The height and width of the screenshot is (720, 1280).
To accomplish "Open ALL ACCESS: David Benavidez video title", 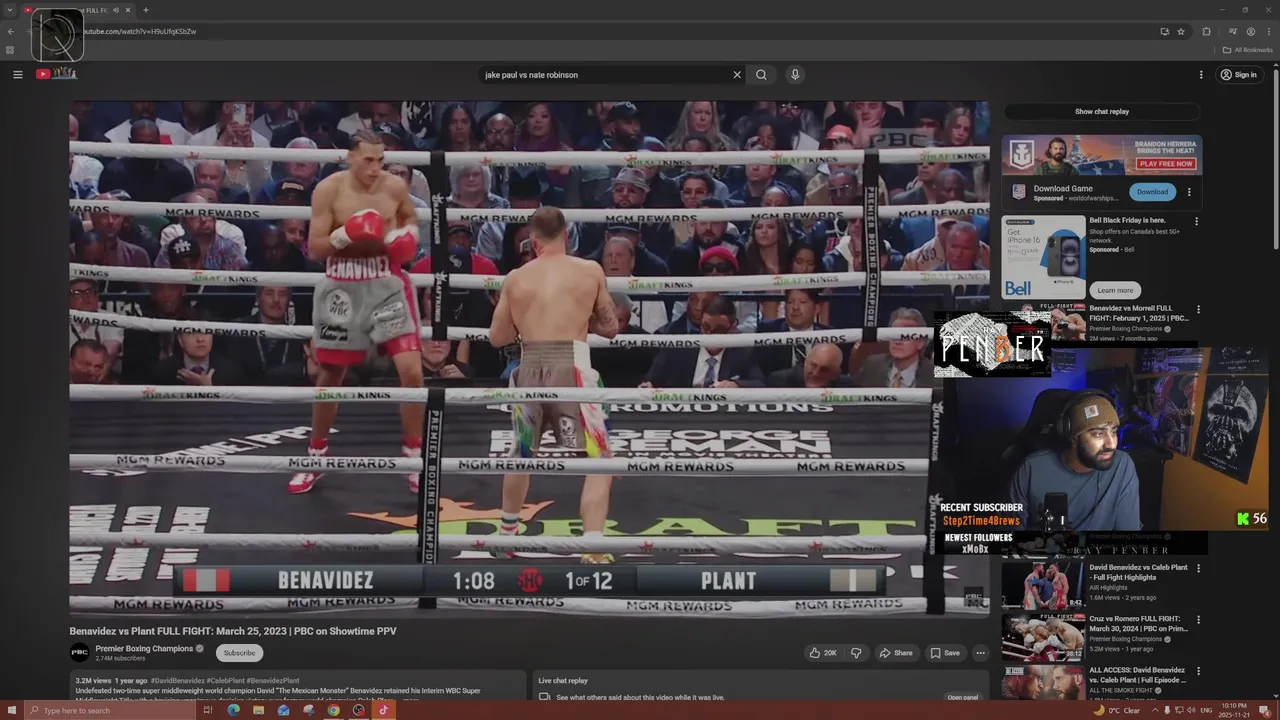I will (x=1138, y=675).
